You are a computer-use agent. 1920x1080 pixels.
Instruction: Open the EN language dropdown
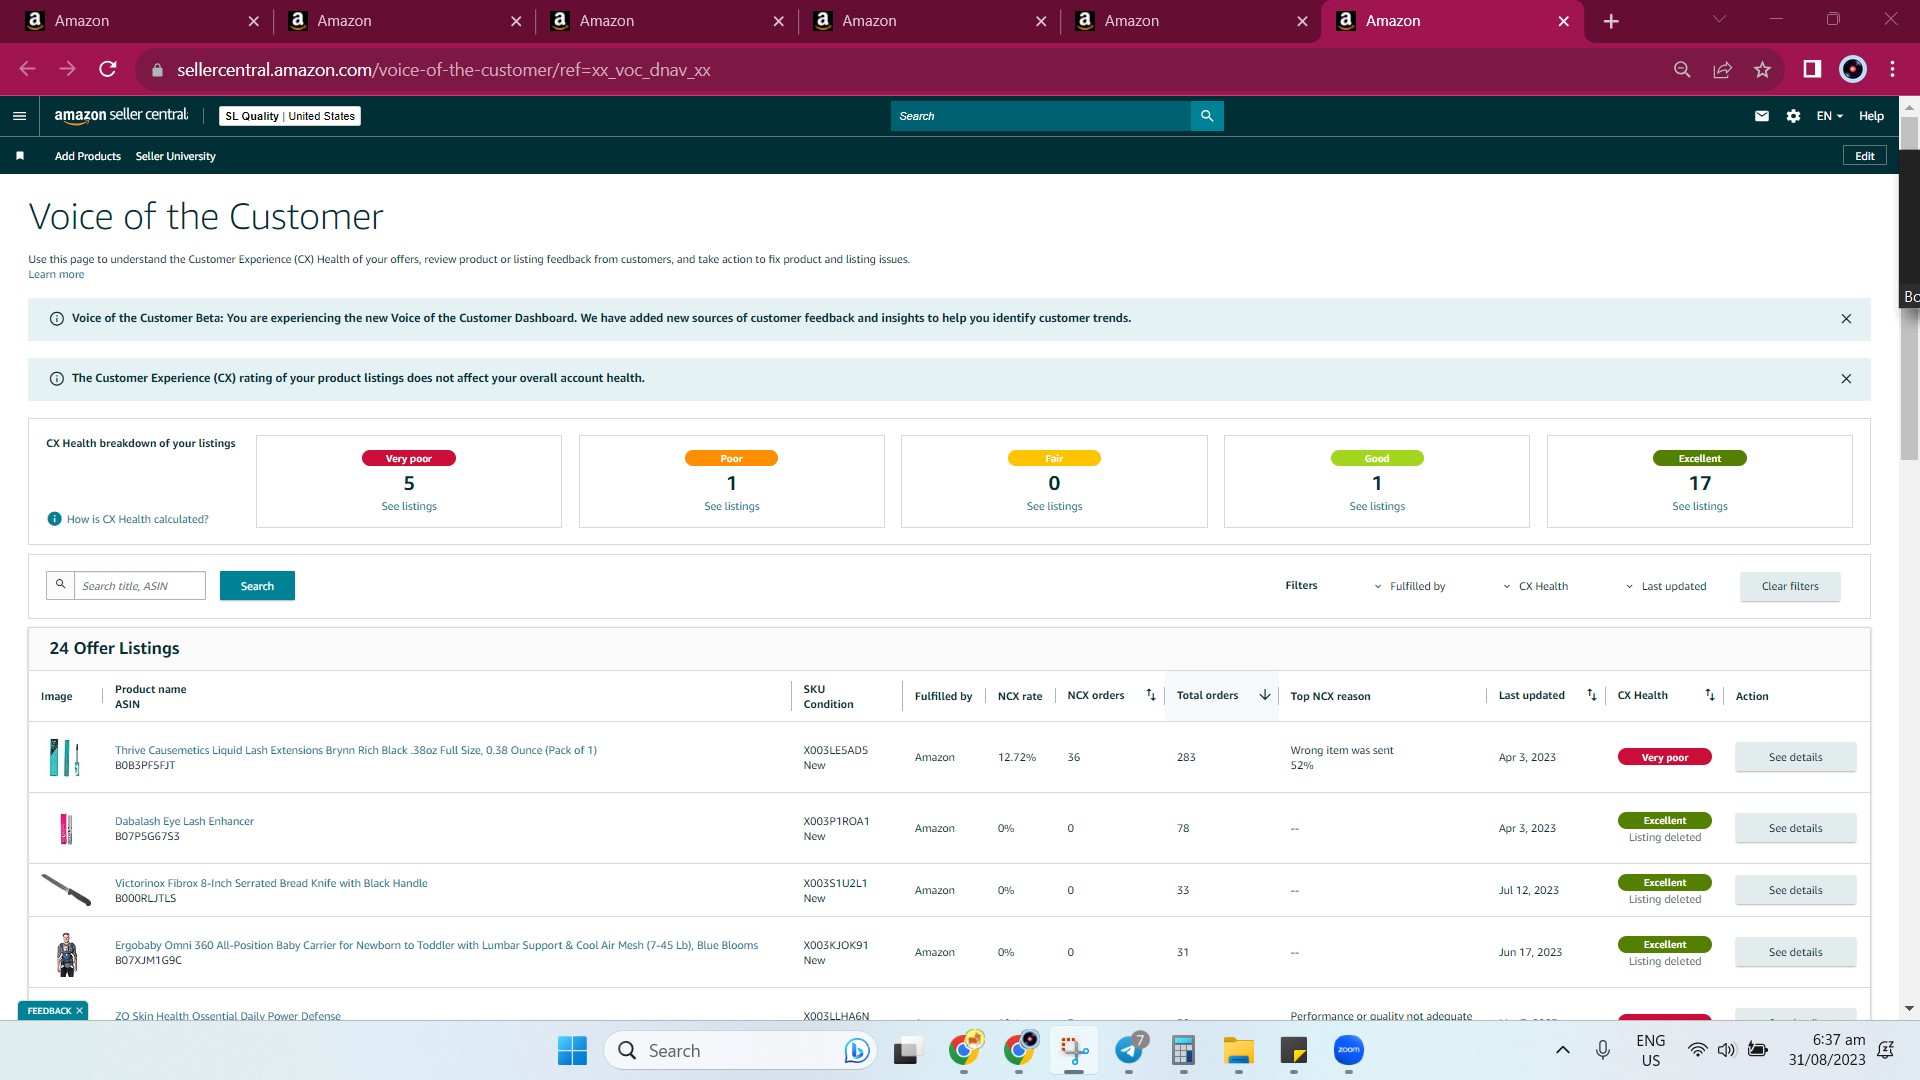(1829, 116)
